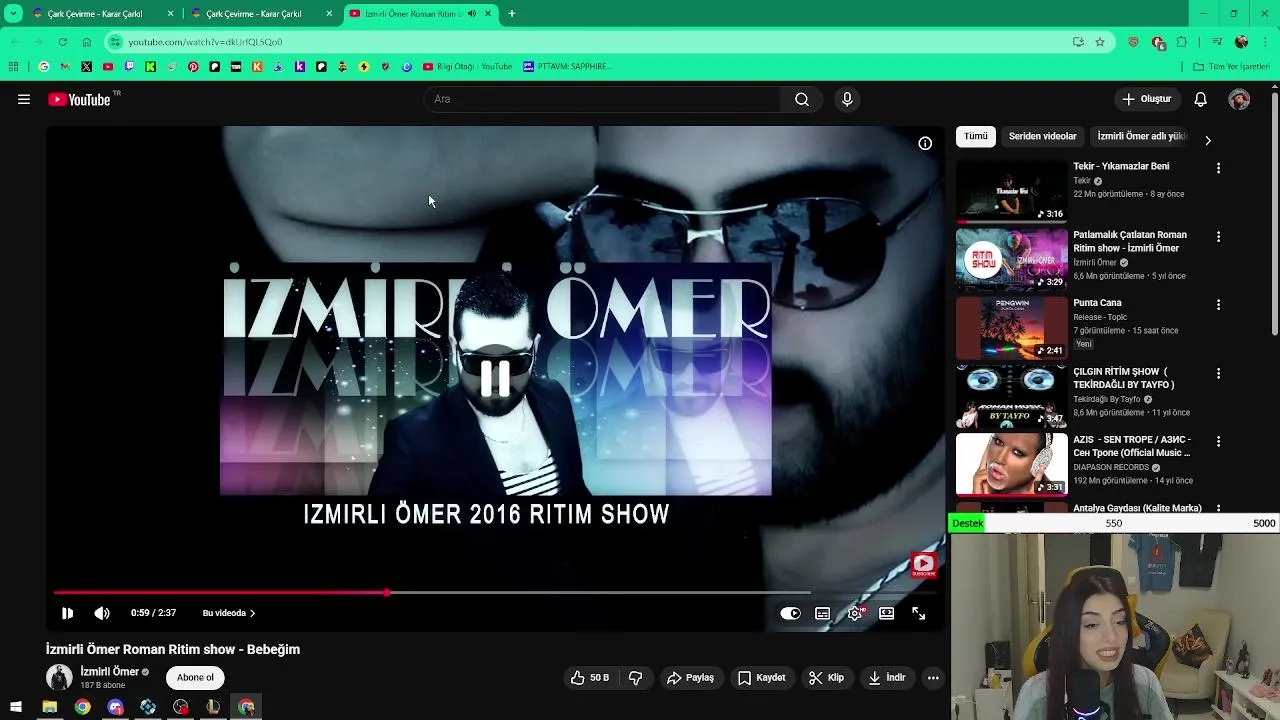Open Chrome extensions puzzle icon
The width and height of the screenshot is (1280, 720).
click(x=1182, y=42)
